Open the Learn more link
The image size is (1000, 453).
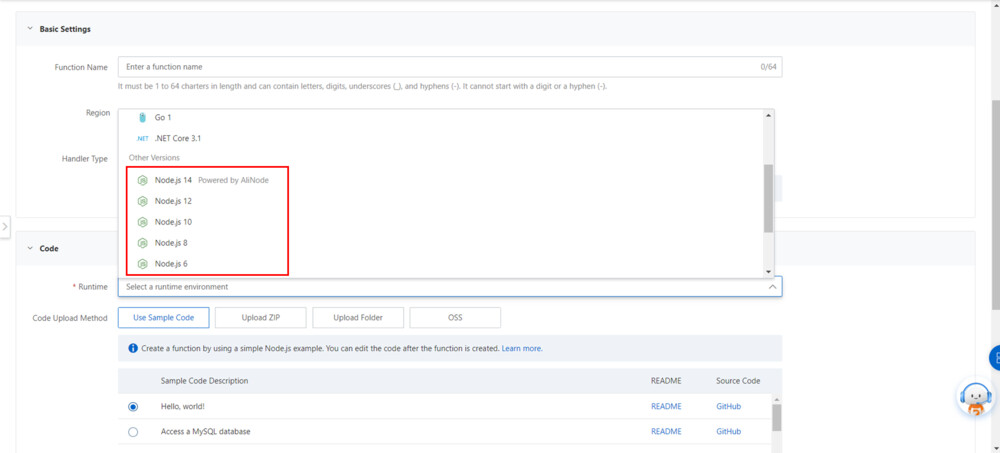[x=521, y=349]
